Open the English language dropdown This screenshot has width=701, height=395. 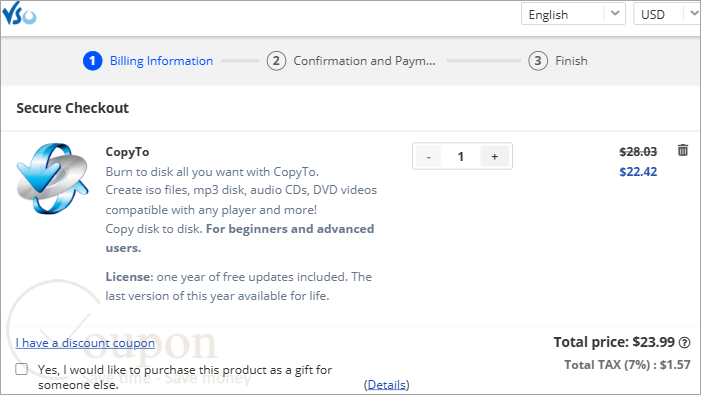click(x=573, y=14)
